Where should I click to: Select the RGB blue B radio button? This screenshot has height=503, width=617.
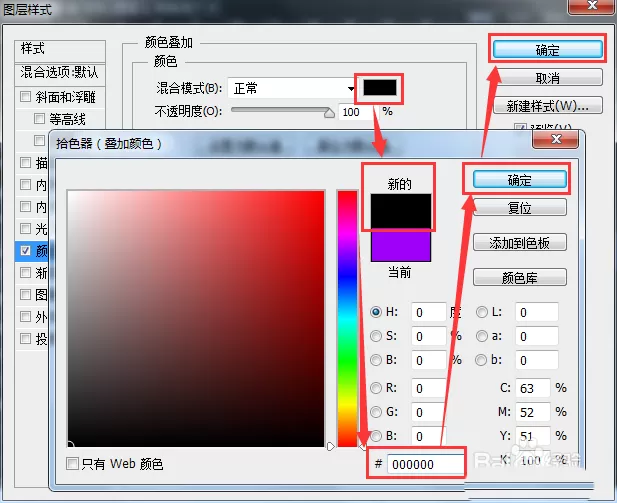[376, 436]
